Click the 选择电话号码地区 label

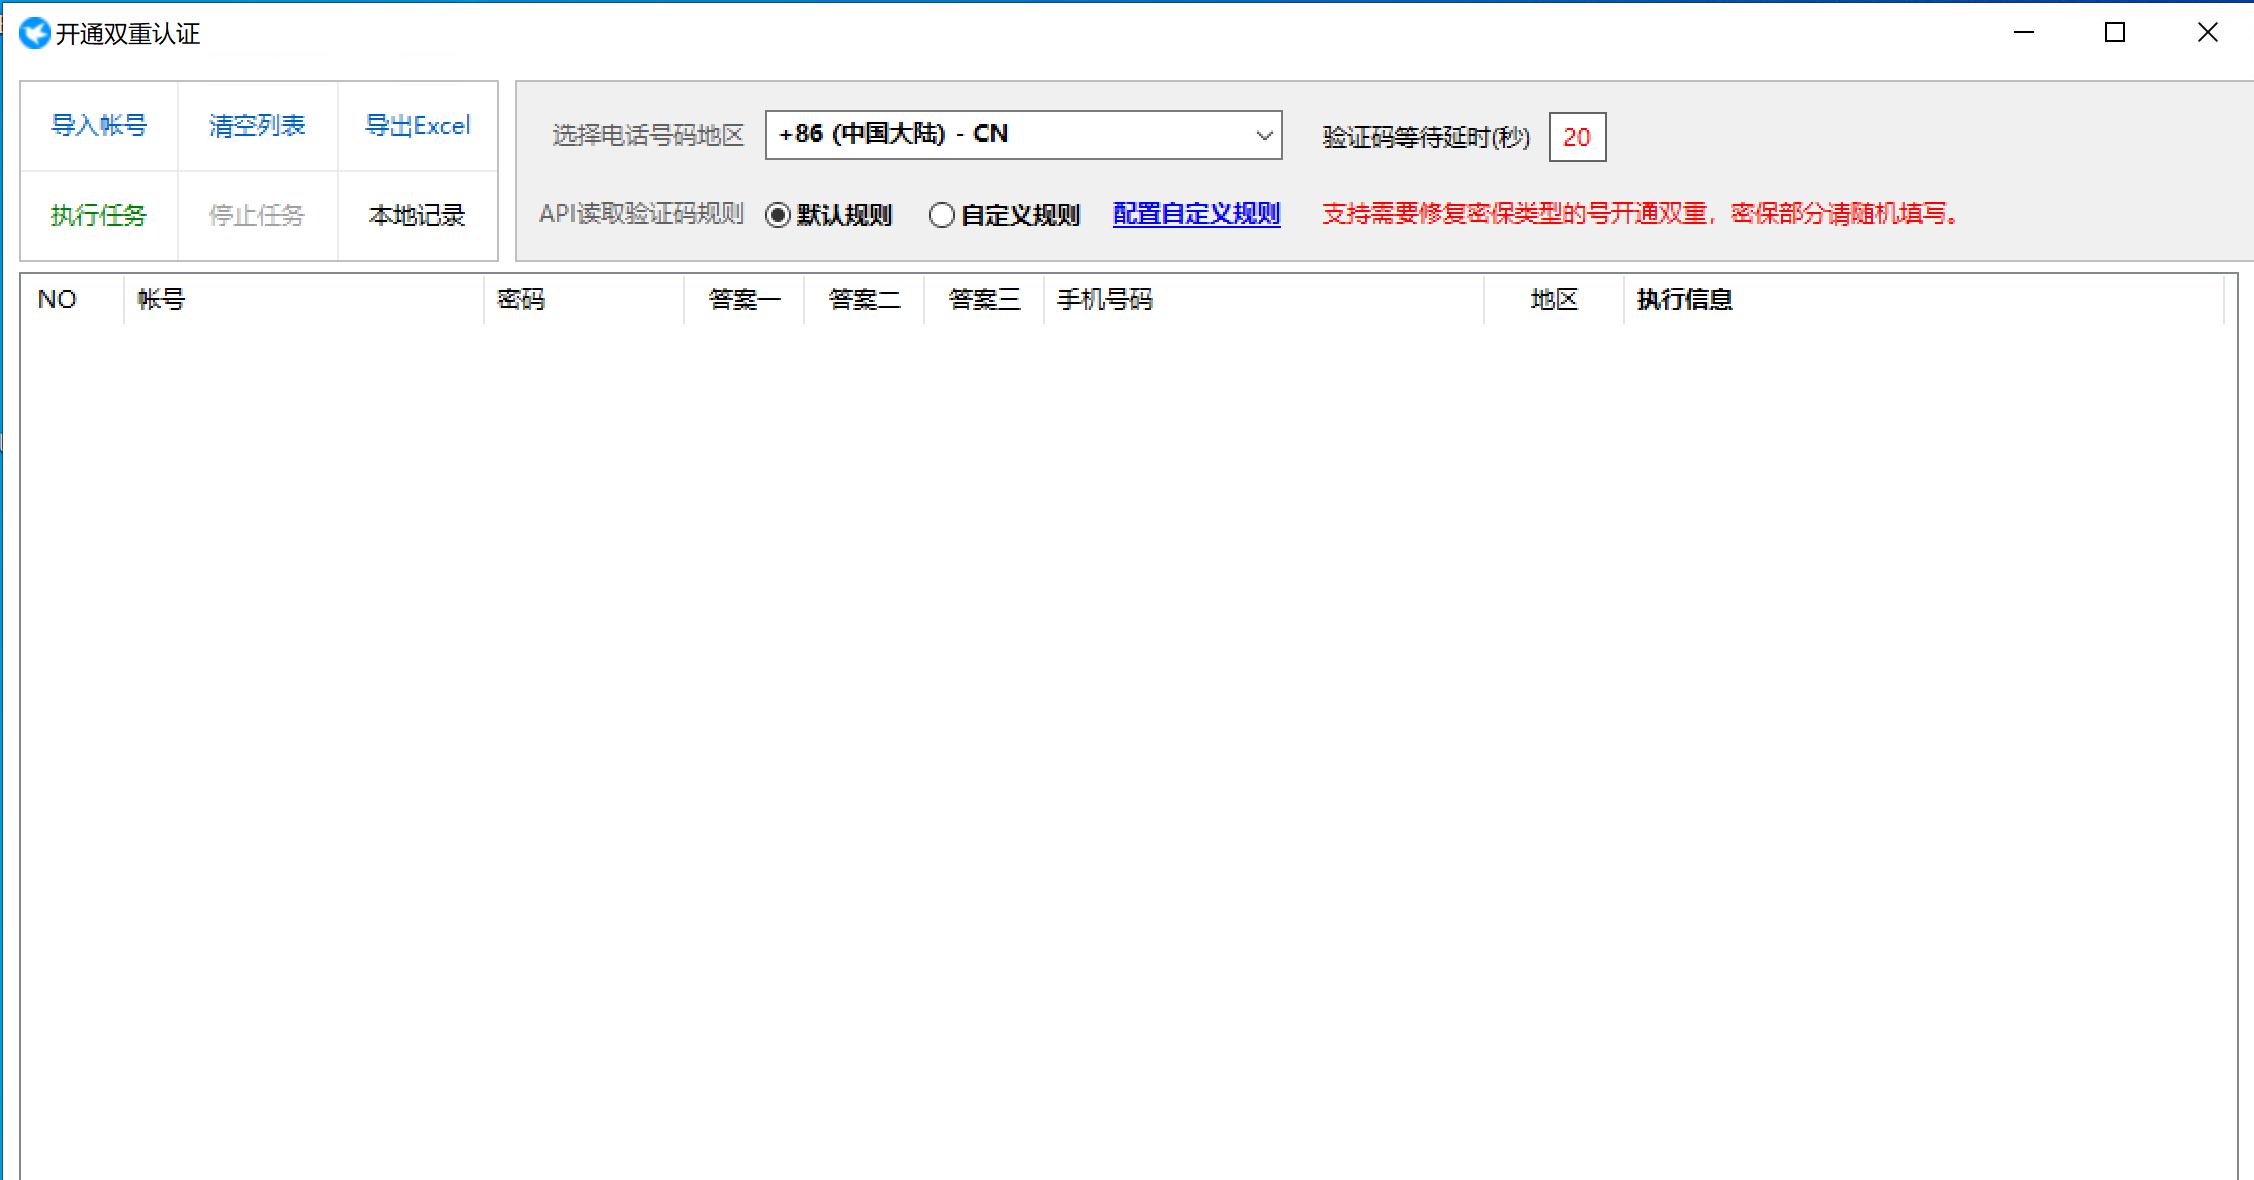coord(648,136)
